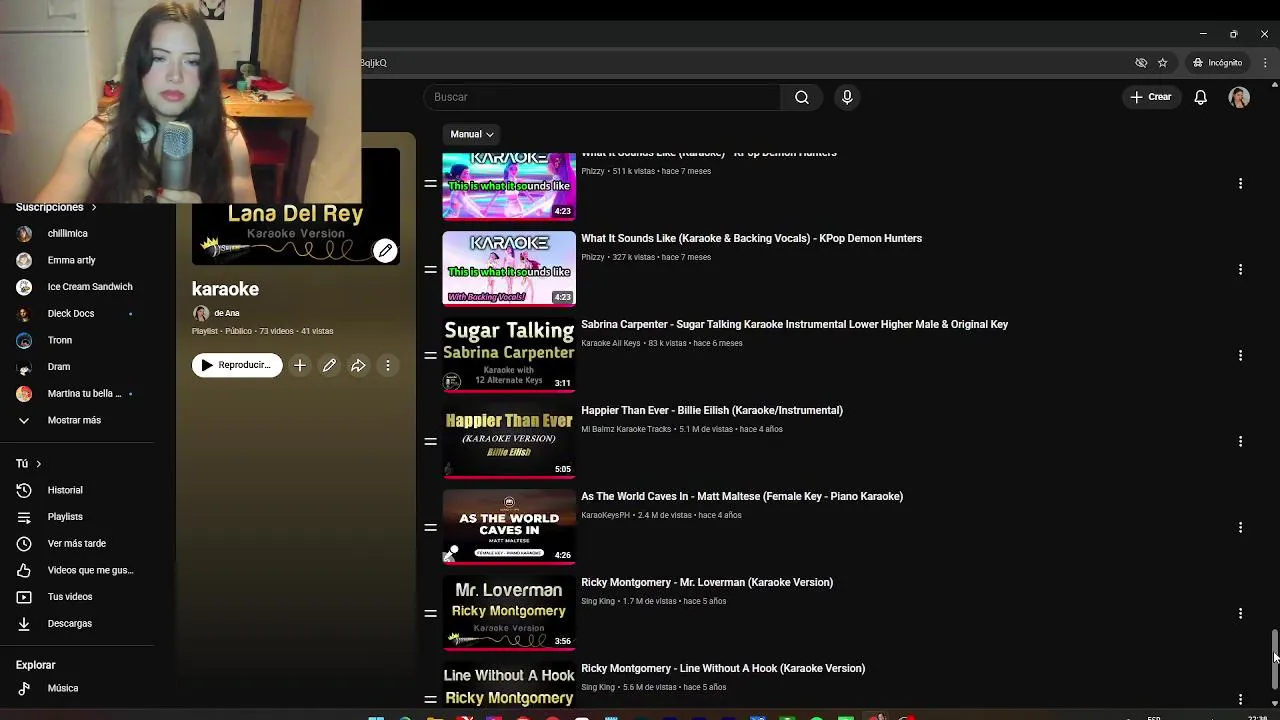Open Sing King channel under Mr. Loverman
This screenshot has height=720, width=1280.
click(598, 601)
